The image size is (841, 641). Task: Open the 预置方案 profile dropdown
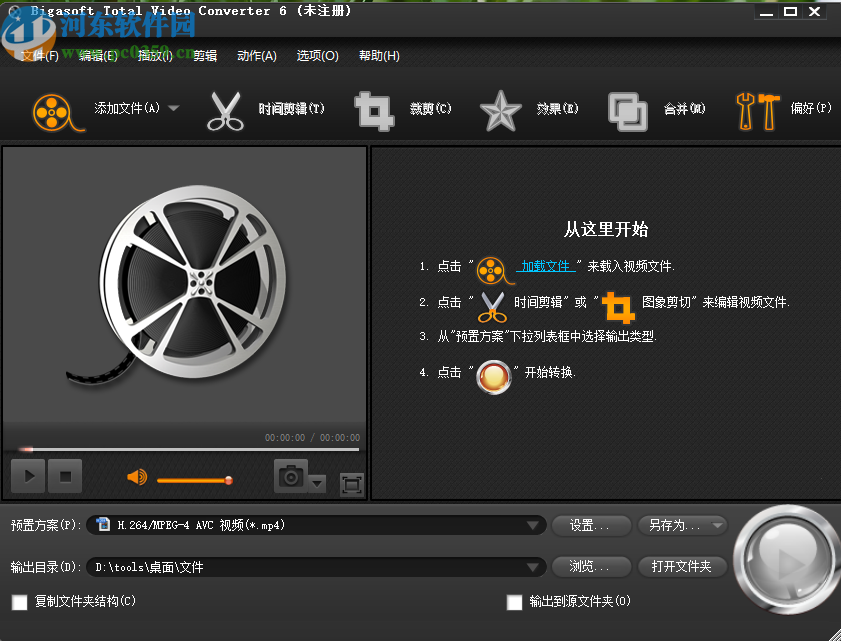coord(533,525)
